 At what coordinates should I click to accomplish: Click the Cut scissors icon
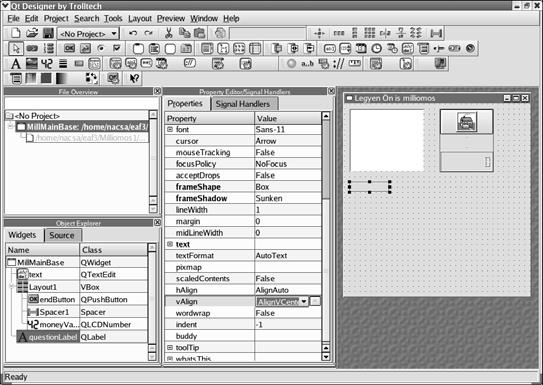point(169,34)
